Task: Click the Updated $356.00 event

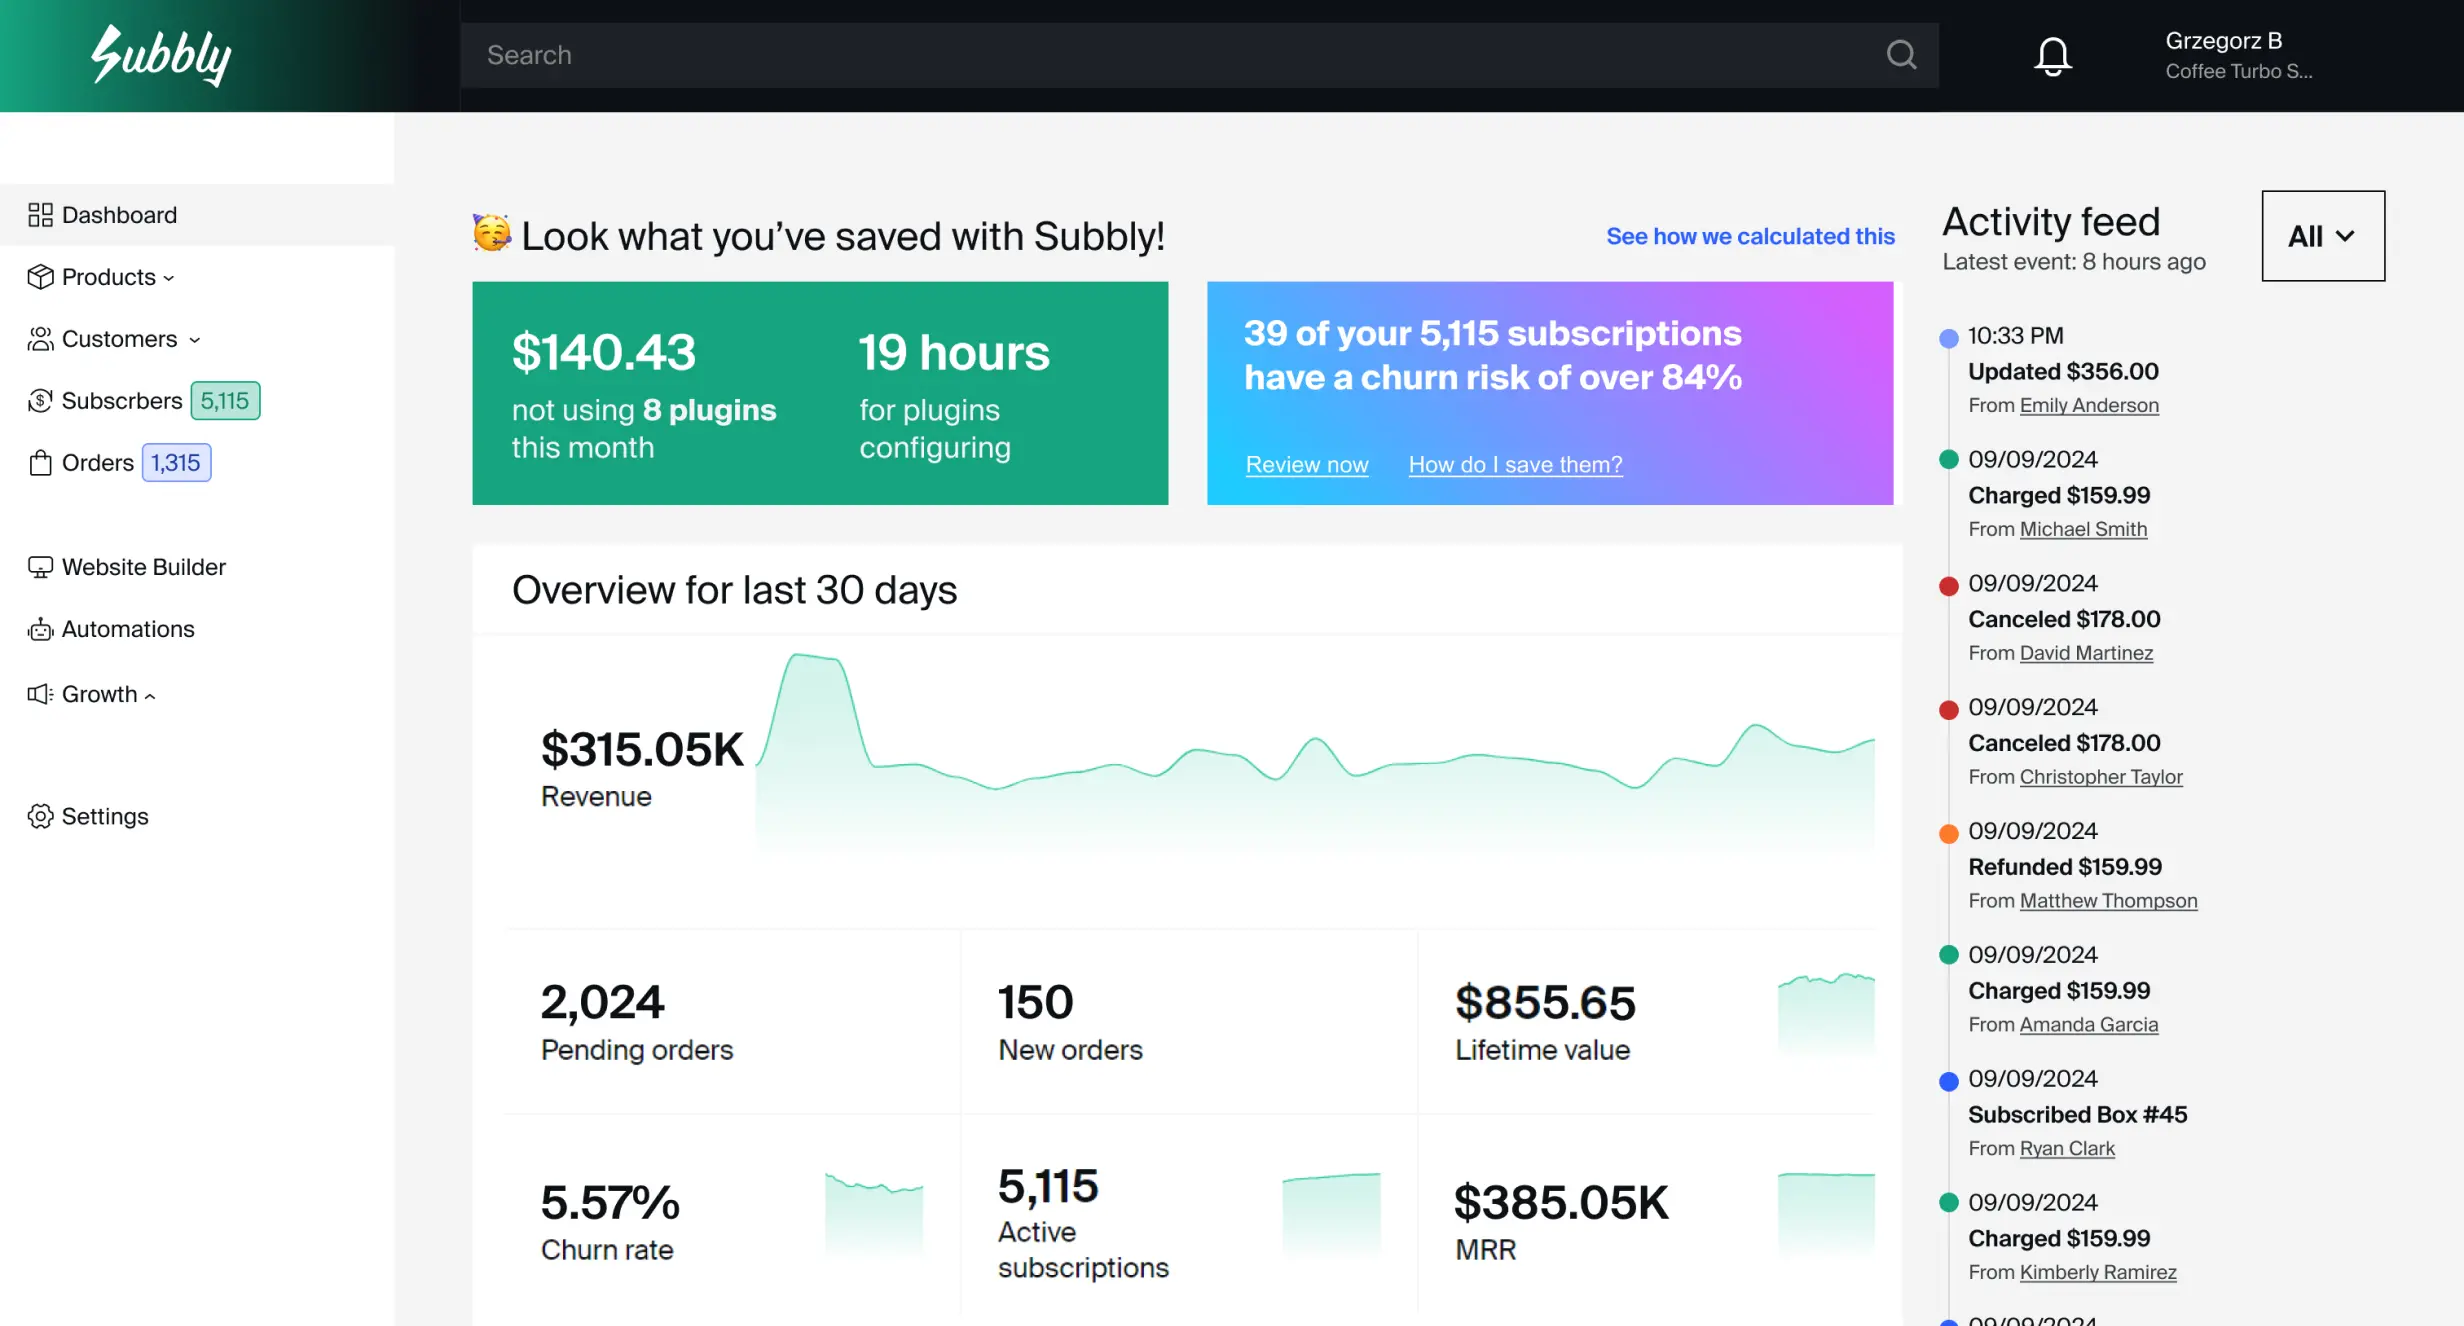Action: coord(2063,371)
